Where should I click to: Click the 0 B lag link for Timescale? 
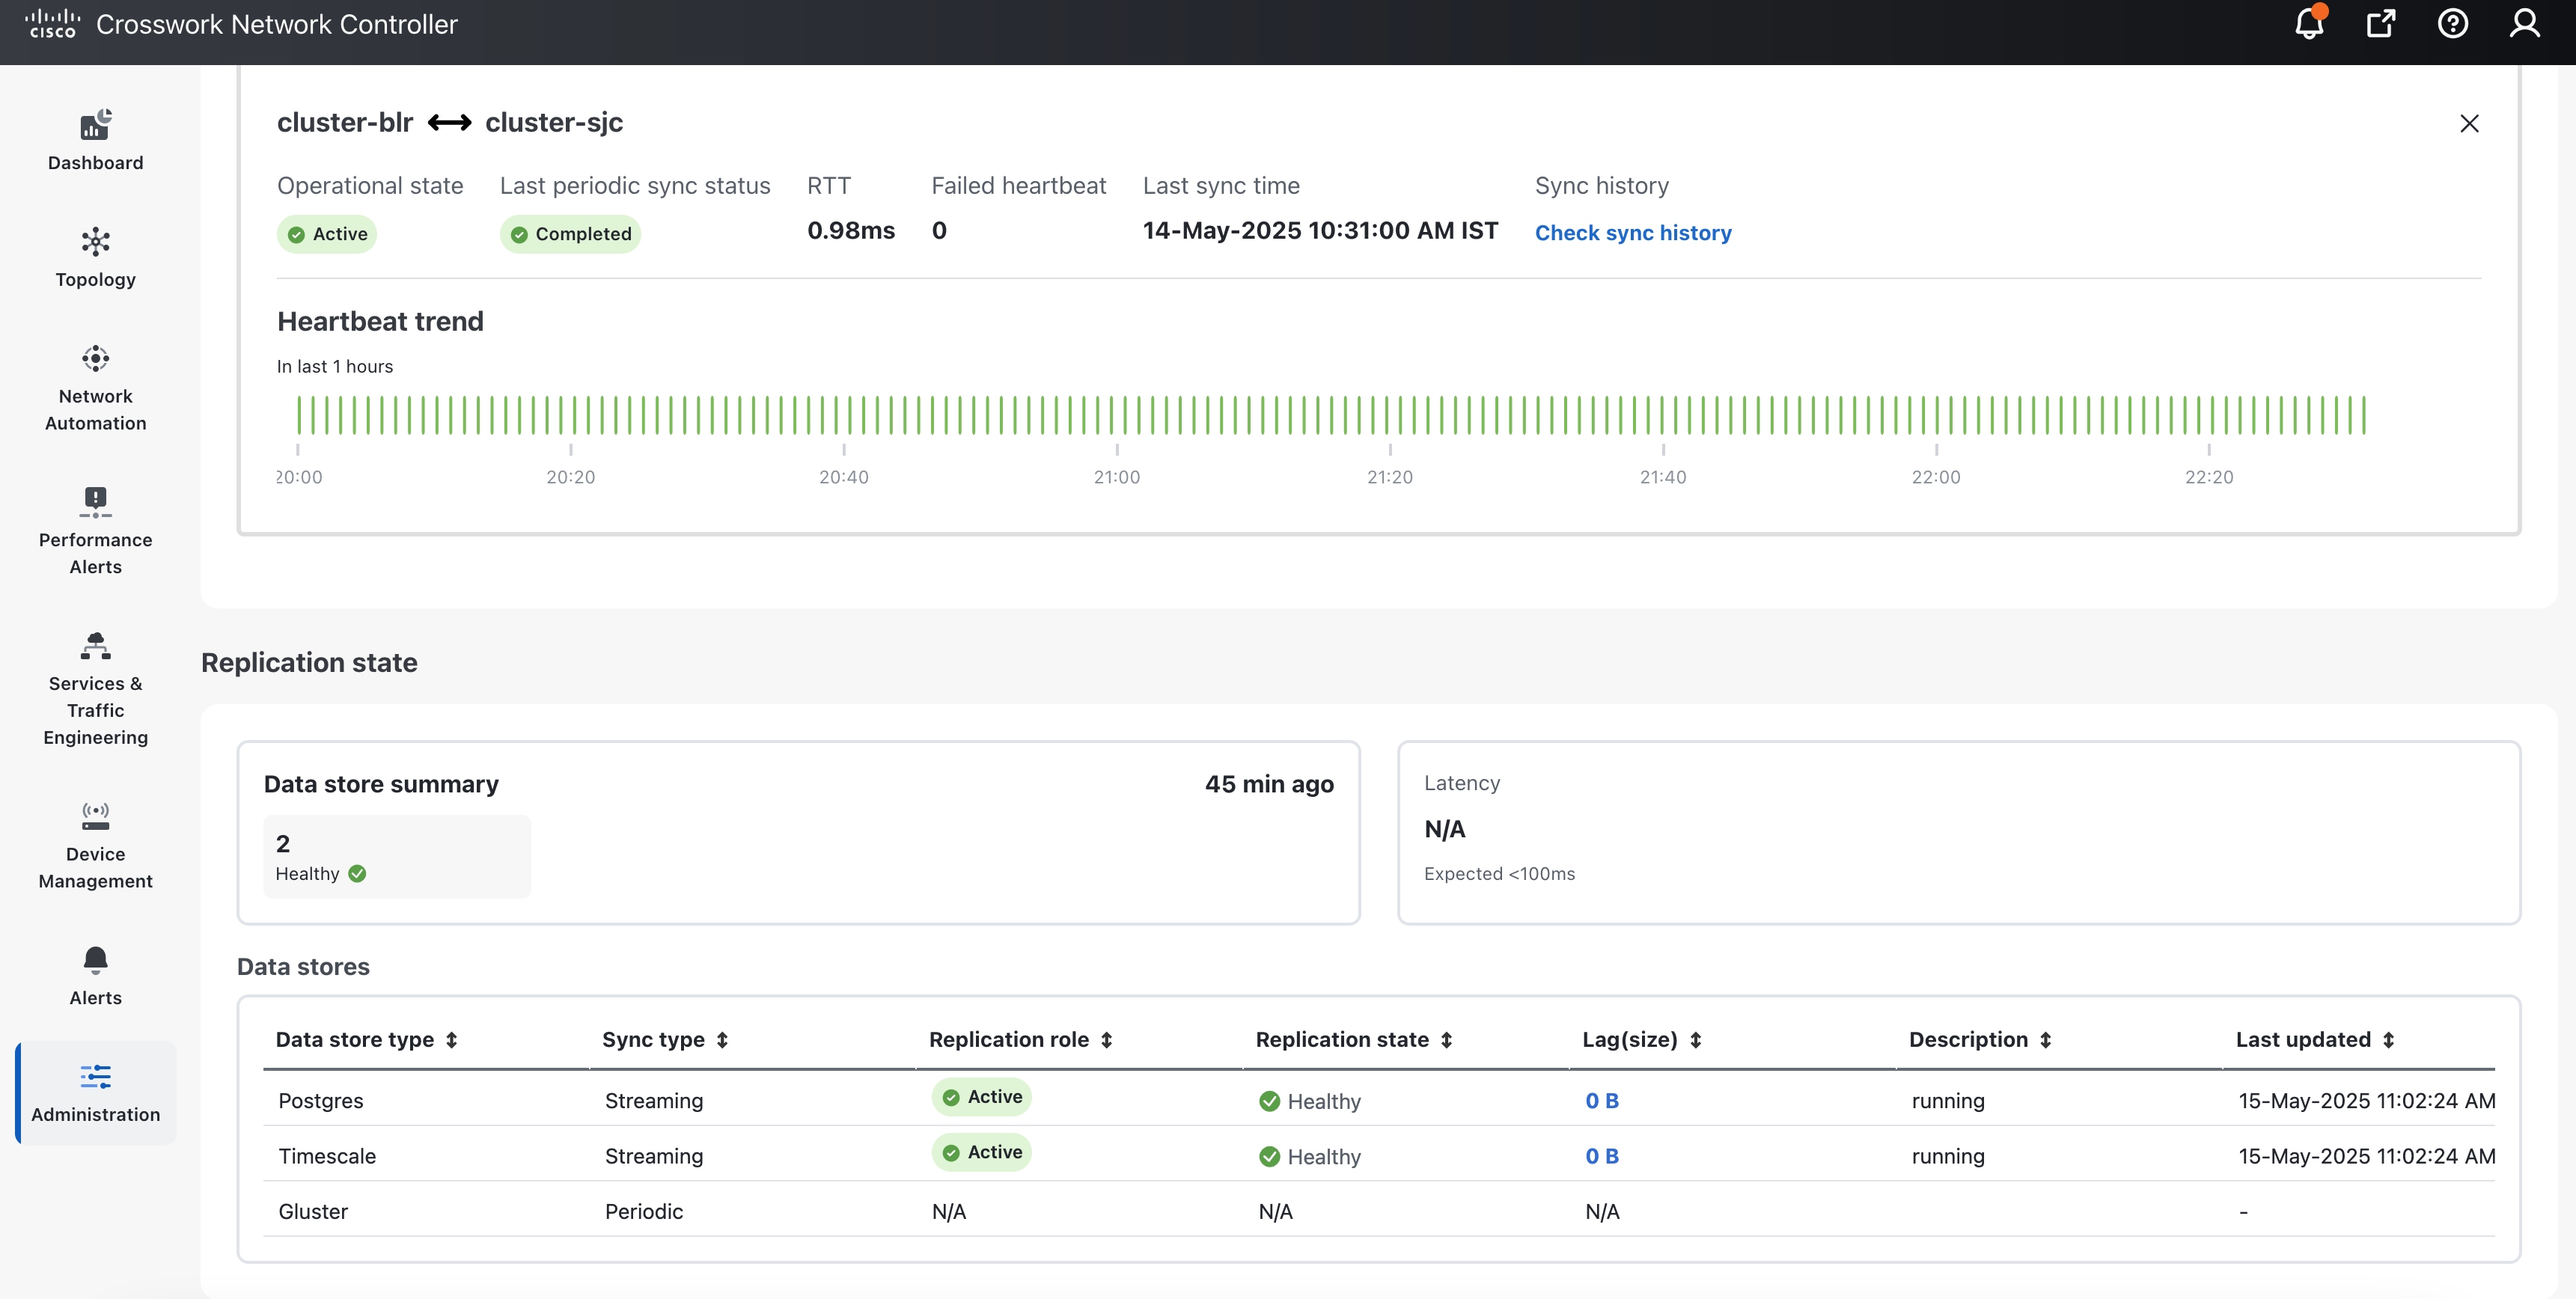coord(1602,1156)
